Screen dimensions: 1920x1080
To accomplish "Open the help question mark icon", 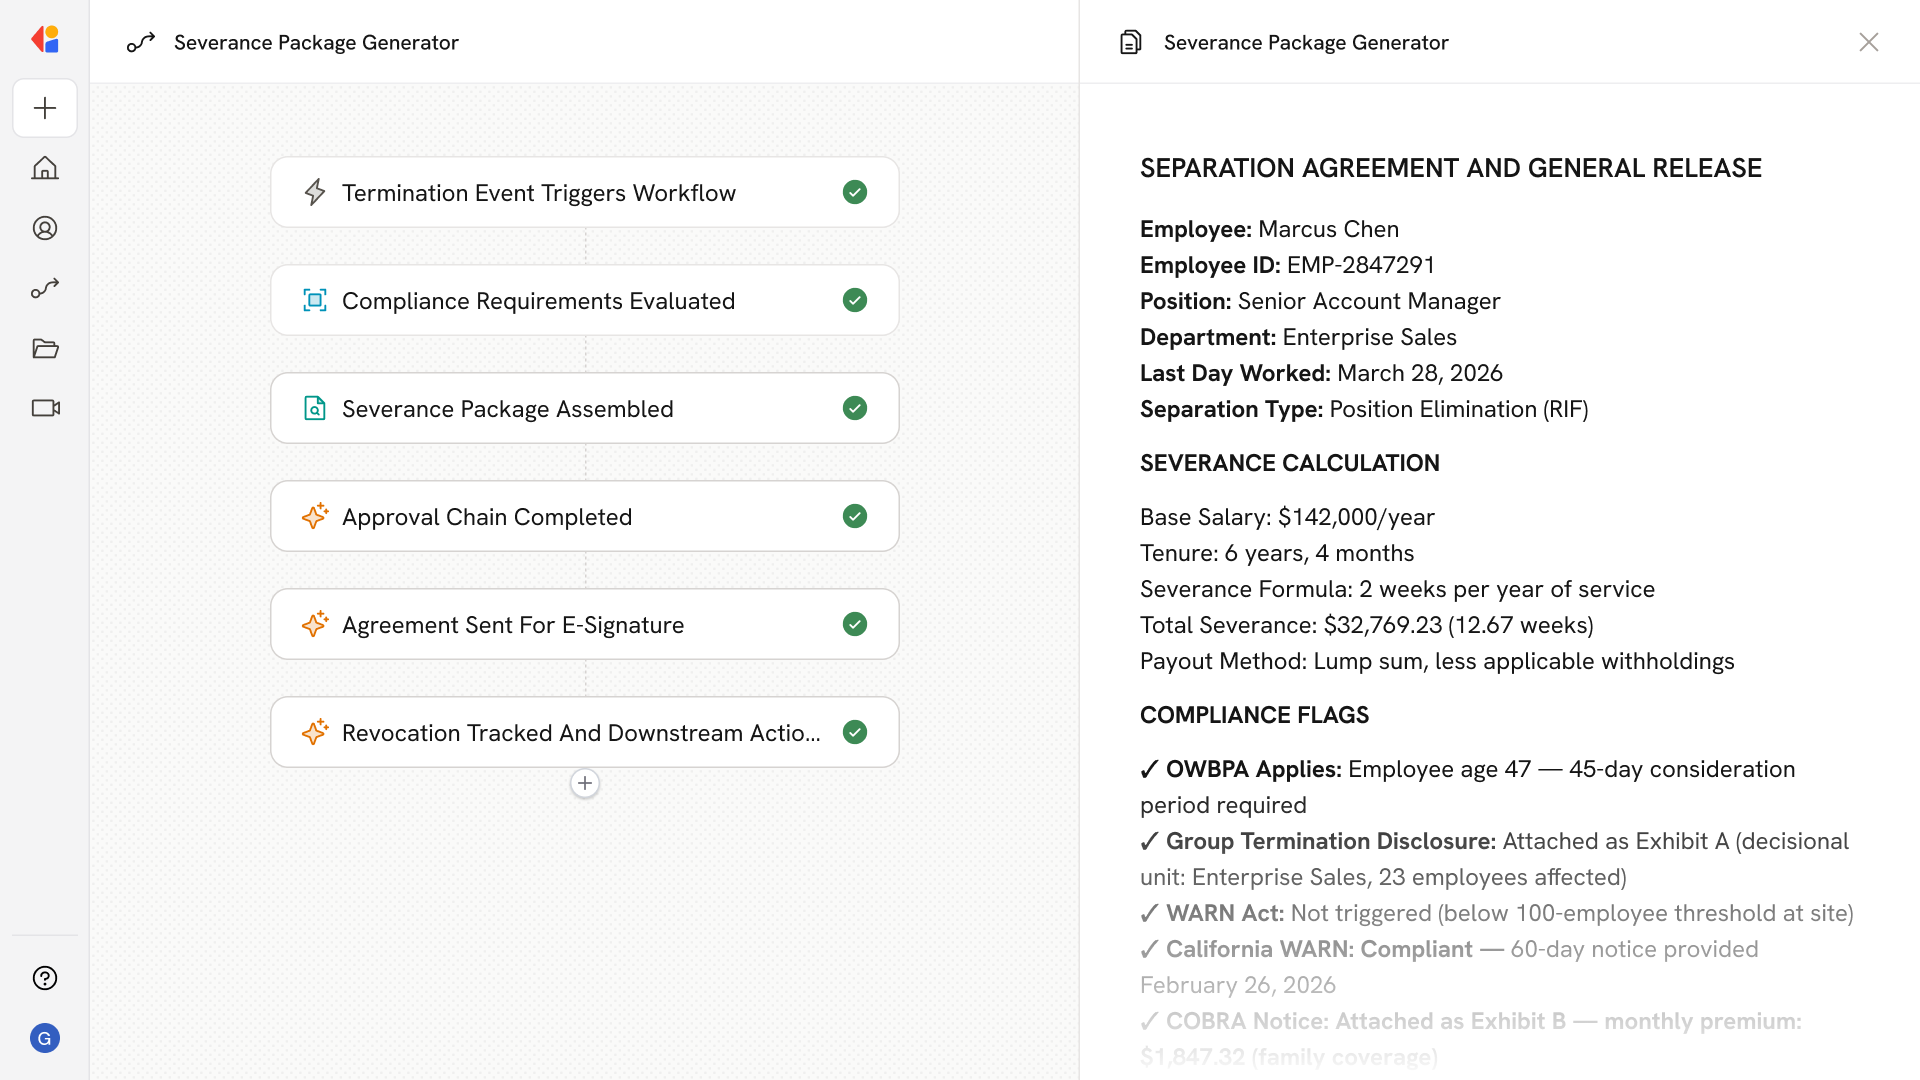I will pyautogui.click(x=45, y=978).
